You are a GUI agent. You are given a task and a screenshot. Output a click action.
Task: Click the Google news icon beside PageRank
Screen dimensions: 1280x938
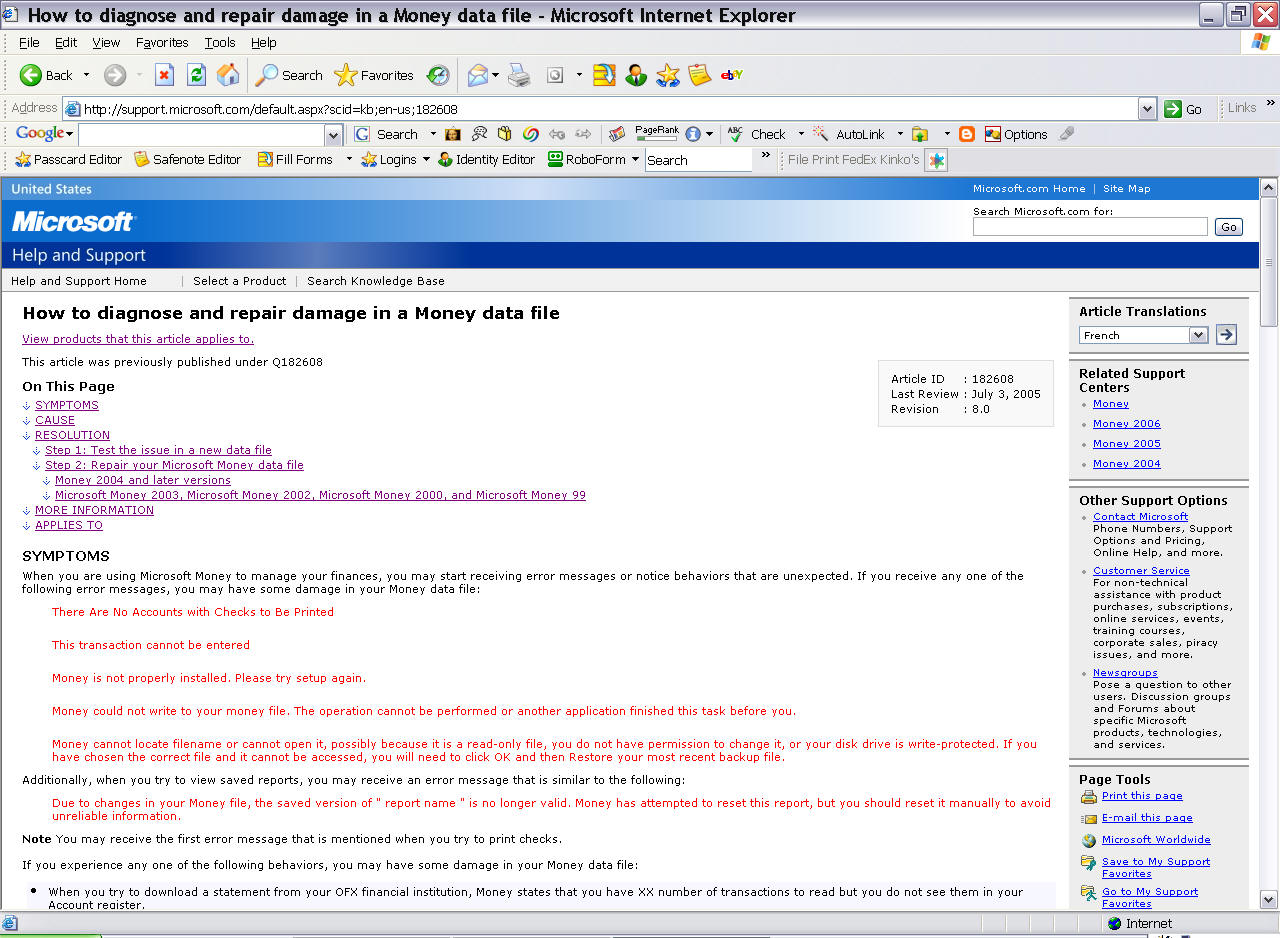(617, 134)
